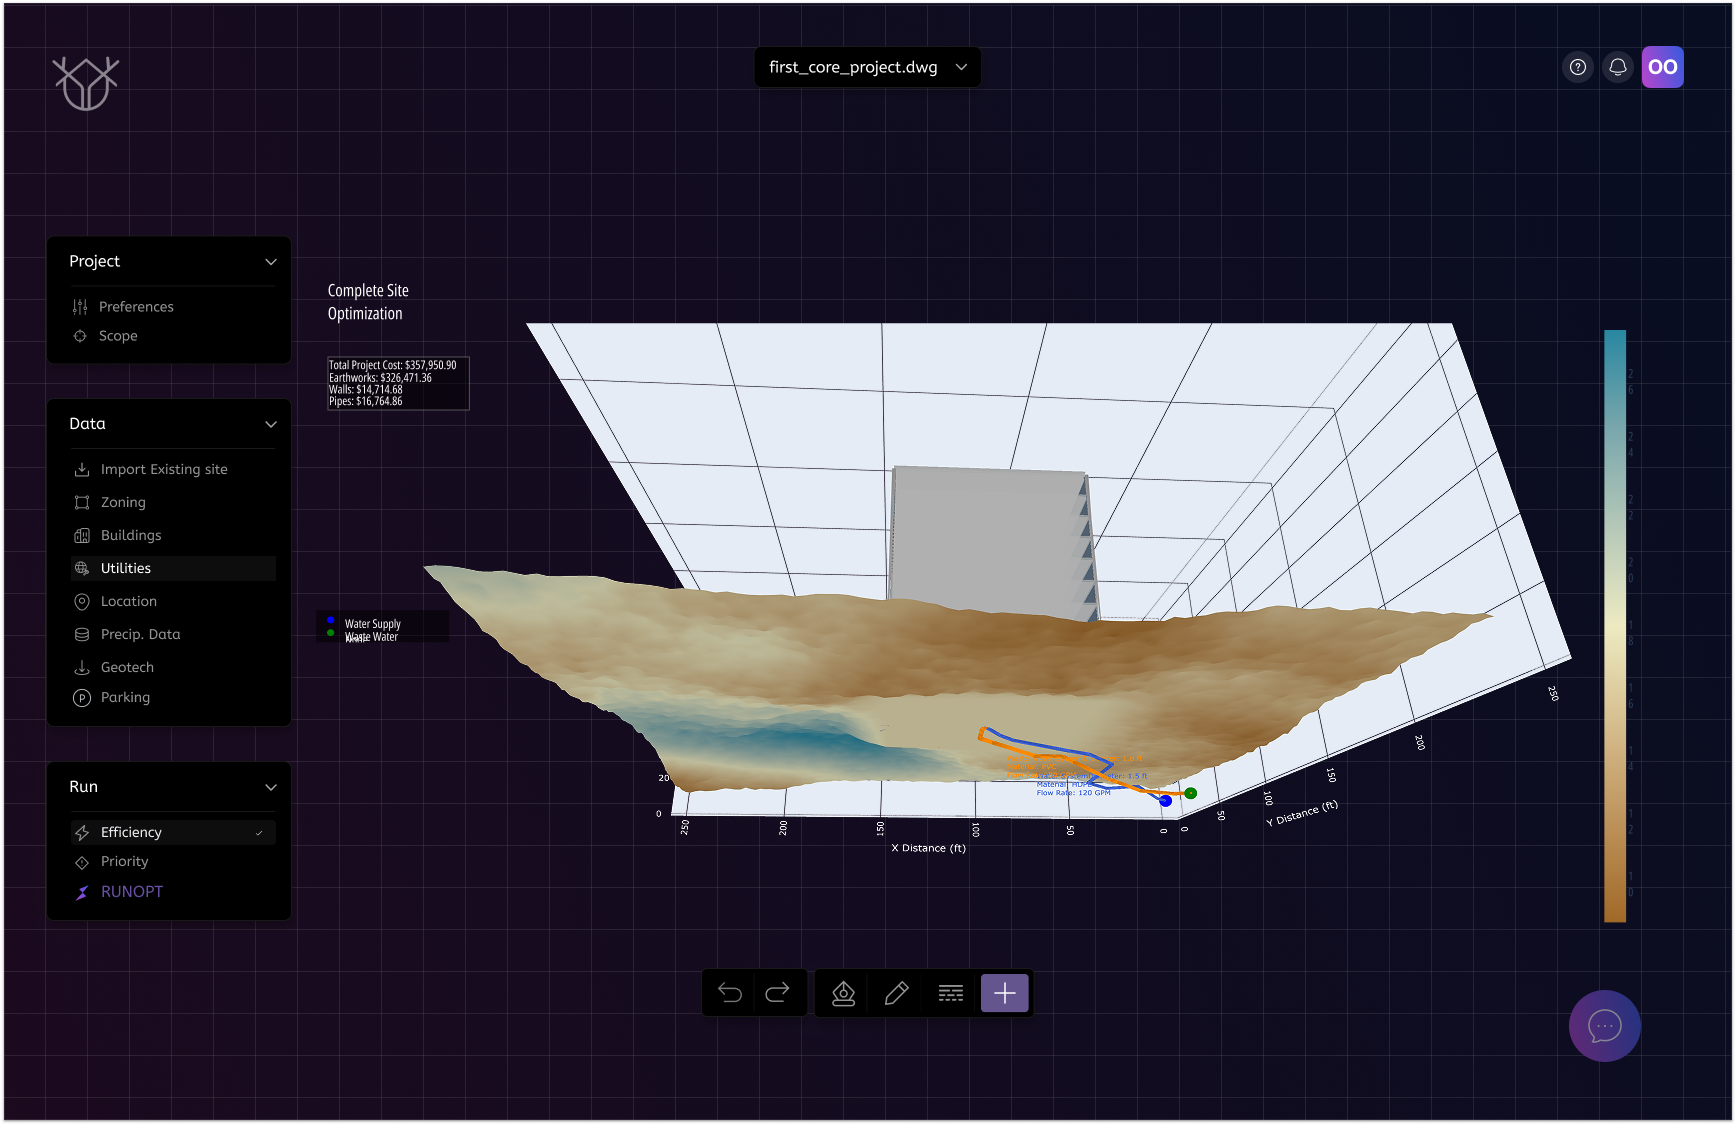Select the layers lines tool
The width and height of the screenshot is (1736, 1125).
click(x=950, y=993)
